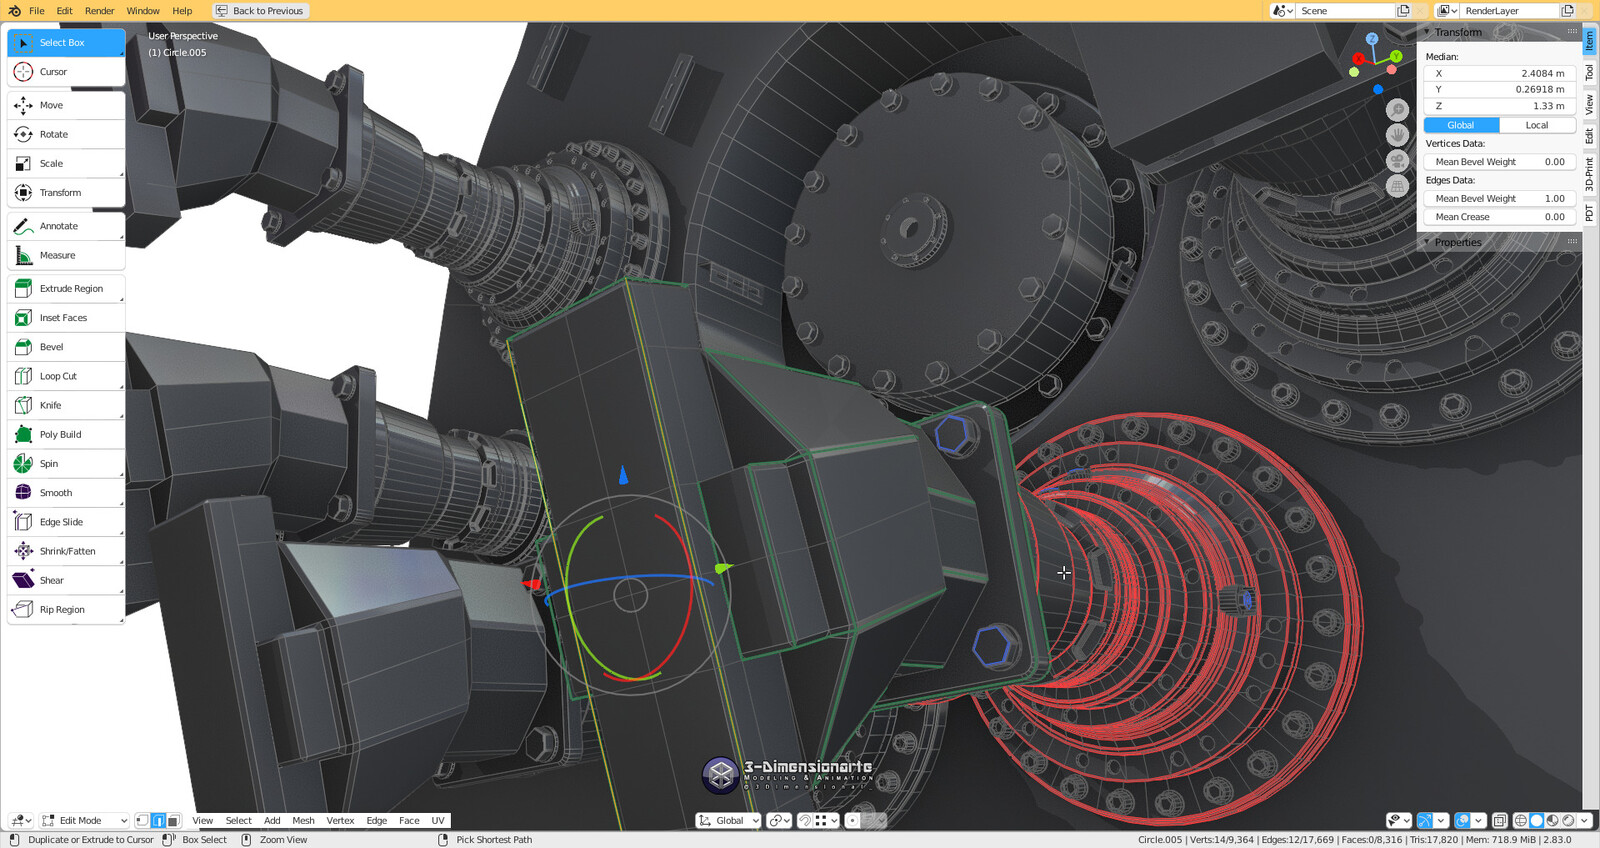The image size is (1600, 848).
Task: Activate the Poly Build tool
Action: point(66,434)
